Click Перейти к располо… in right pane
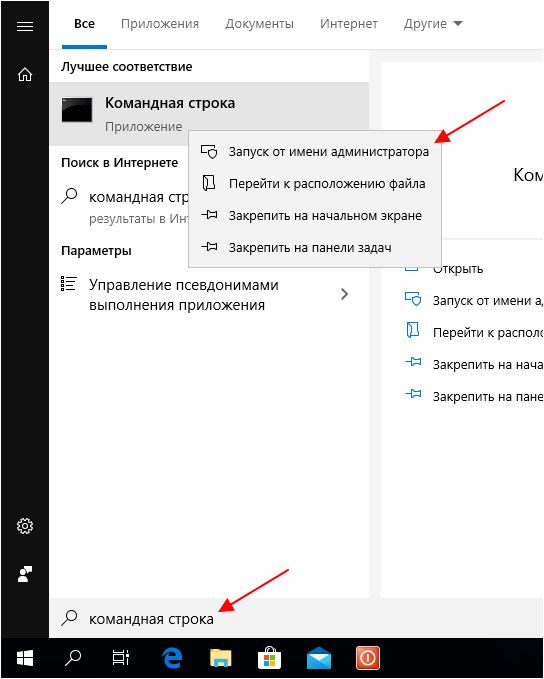The image size is (544, 679). pyautogui.click(x=488, y=332)
